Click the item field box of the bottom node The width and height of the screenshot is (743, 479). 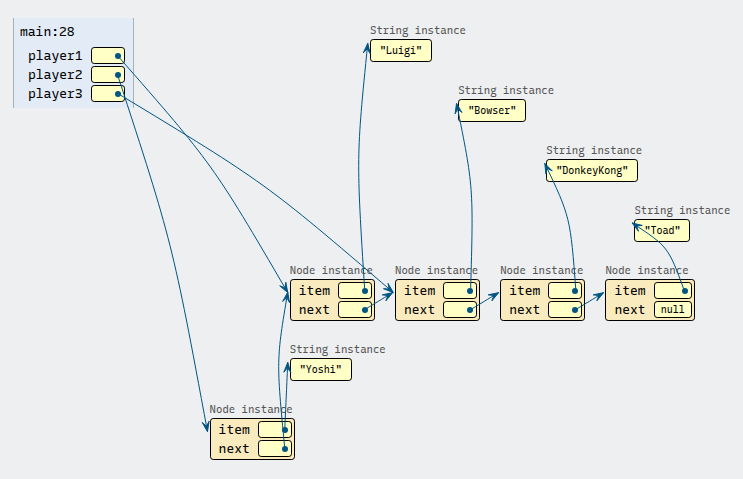[274, 430]
